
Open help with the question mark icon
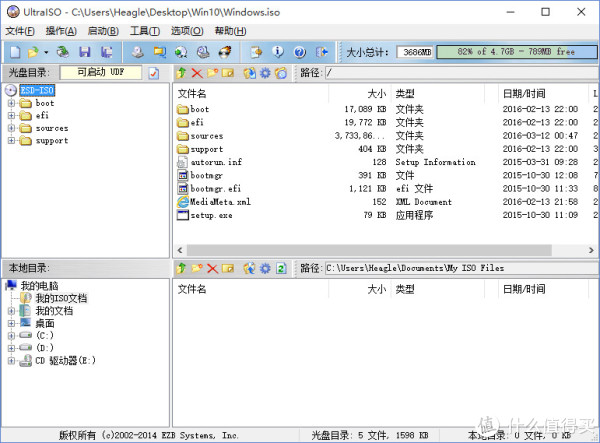click(x=300, y=52)
